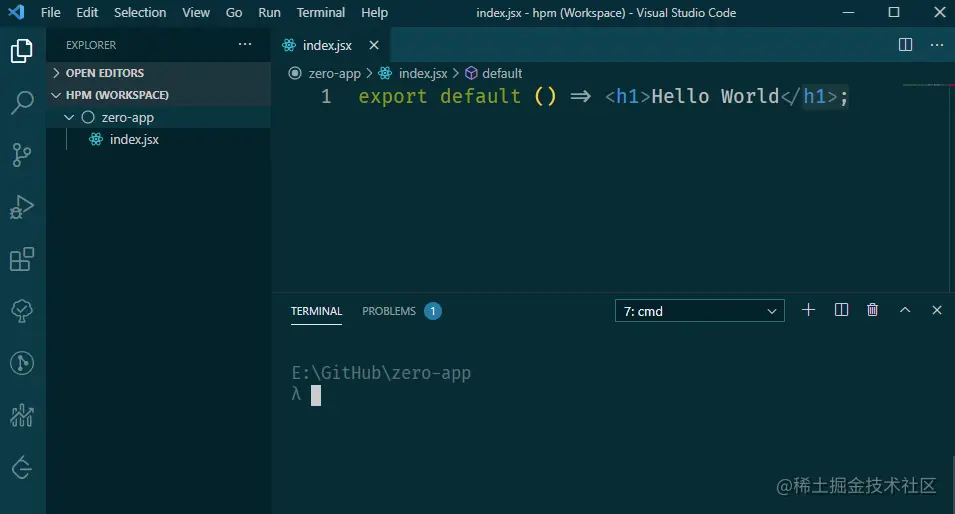The width and height of the screenshot is (955, 514).
Task: Open the Extensions view icon
Action: tap(22, 259)
